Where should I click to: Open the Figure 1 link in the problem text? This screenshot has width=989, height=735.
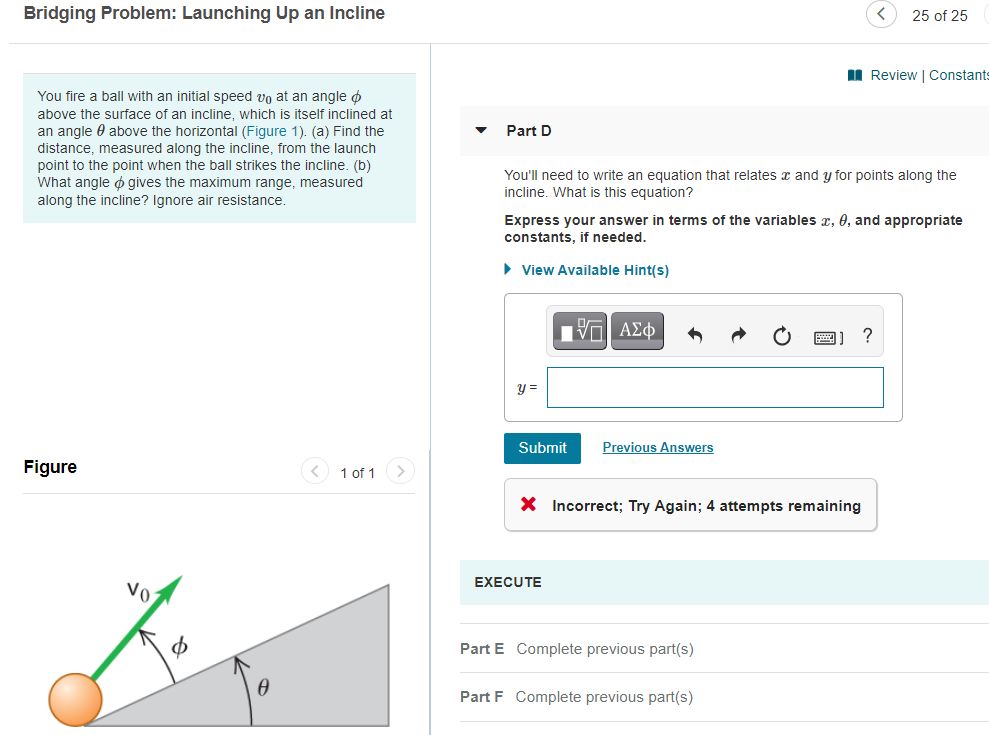point(271,130)
